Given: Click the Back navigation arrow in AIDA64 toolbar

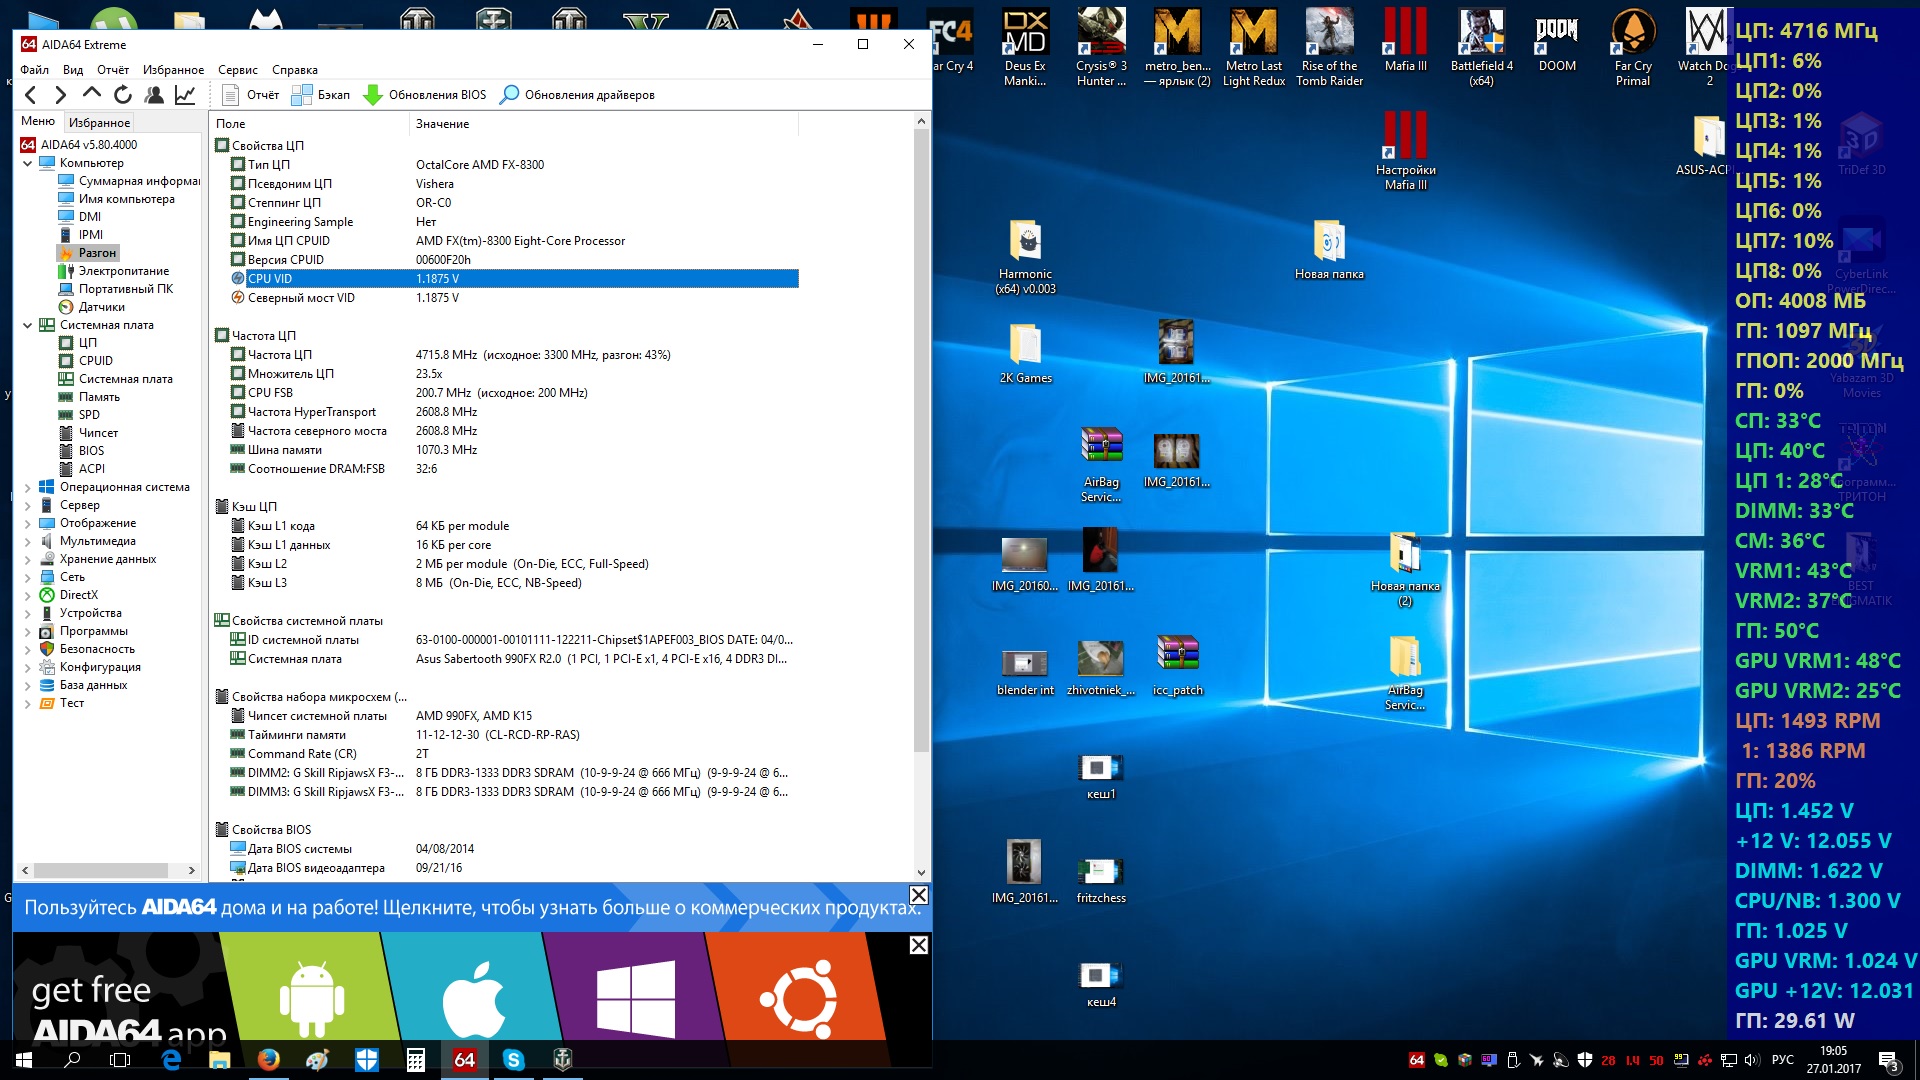Looking at the screenshot, I should [x=30, y=95].
